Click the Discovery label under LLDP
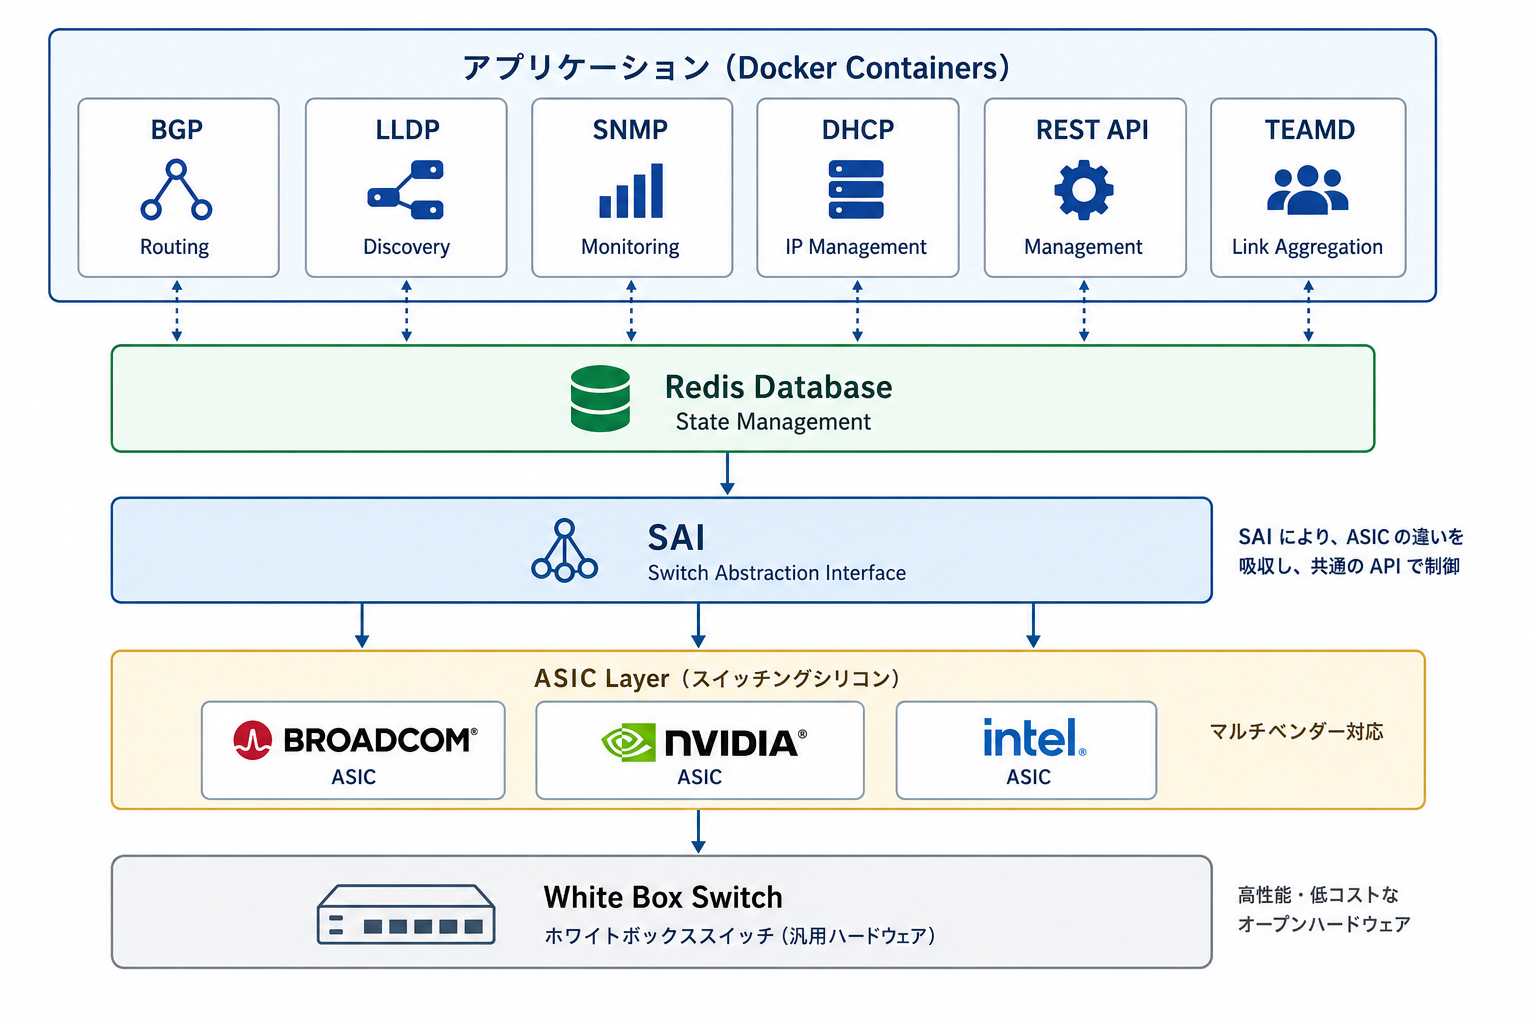This screenshot has width=1536, height=1024. tap(406, 247)
